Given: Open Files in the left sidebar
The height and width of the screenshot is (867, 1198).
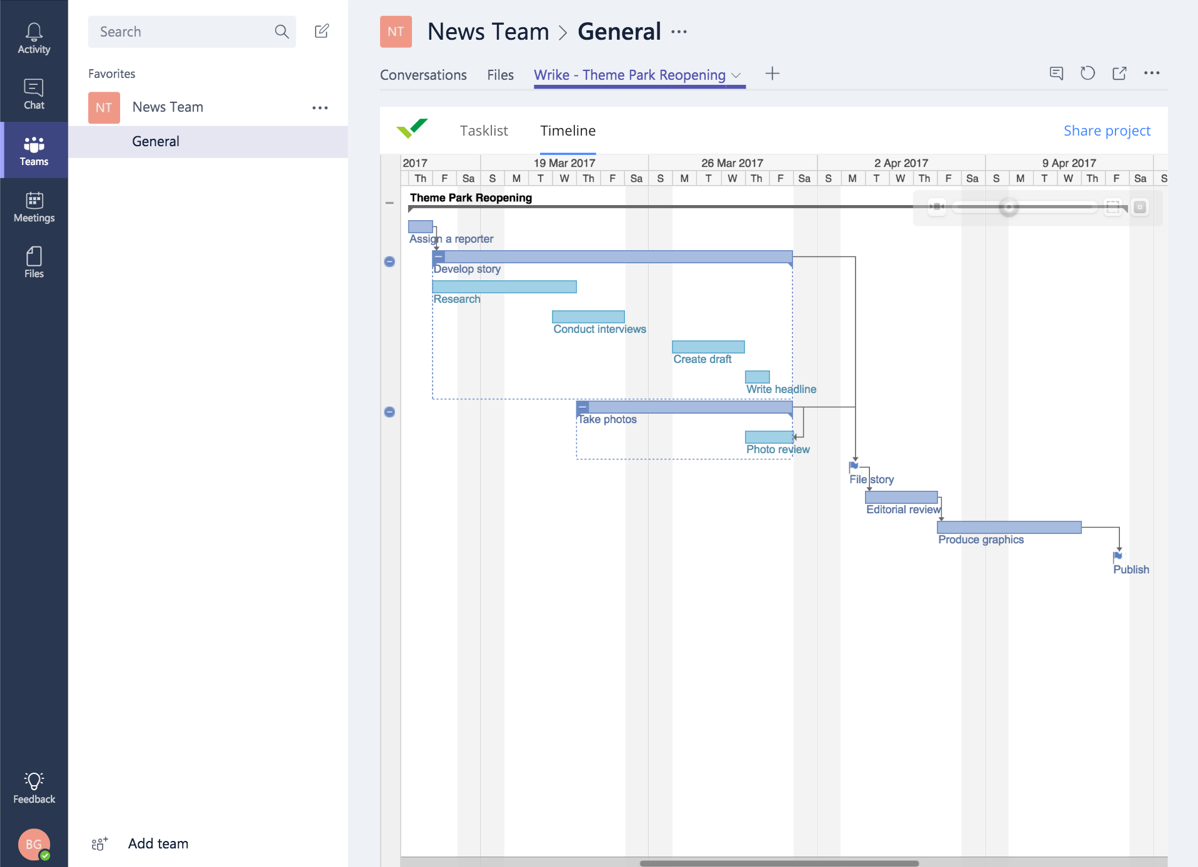Looking at the screenshot, I should coord(34,262).
